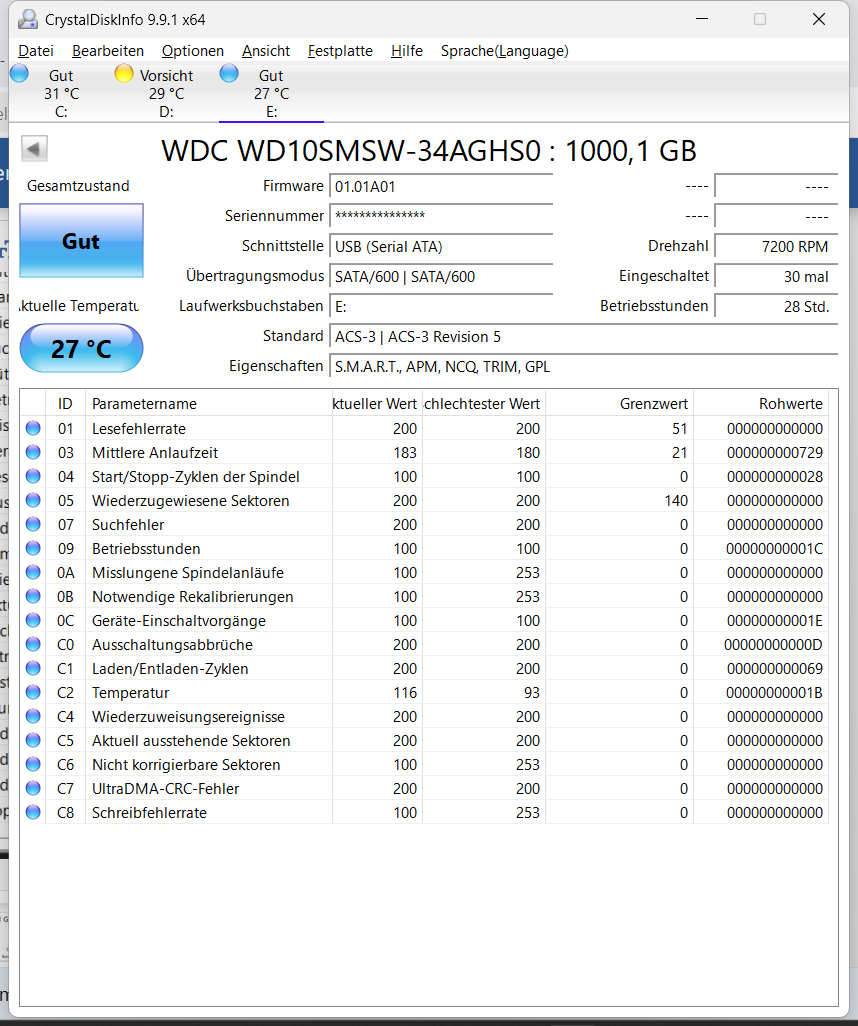Click the Übertragungsmodus field SATA/600
The width and height of the screenshot is (858, 1026).
pyautogui.click(x=441, y=276)
